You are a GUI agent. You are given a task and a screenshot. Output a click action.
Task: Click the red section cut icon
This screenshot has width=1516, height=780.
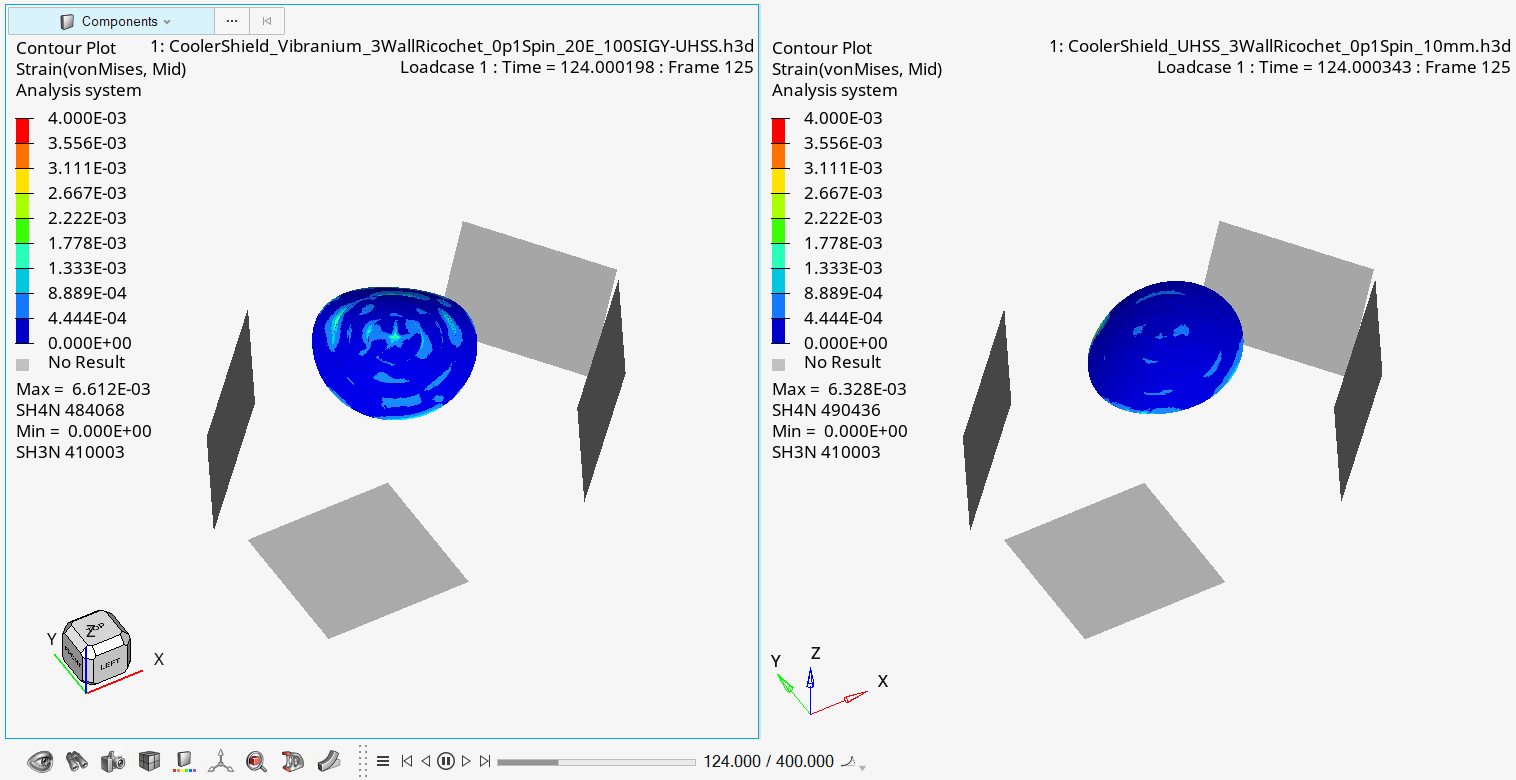click(x=292, y=761)
